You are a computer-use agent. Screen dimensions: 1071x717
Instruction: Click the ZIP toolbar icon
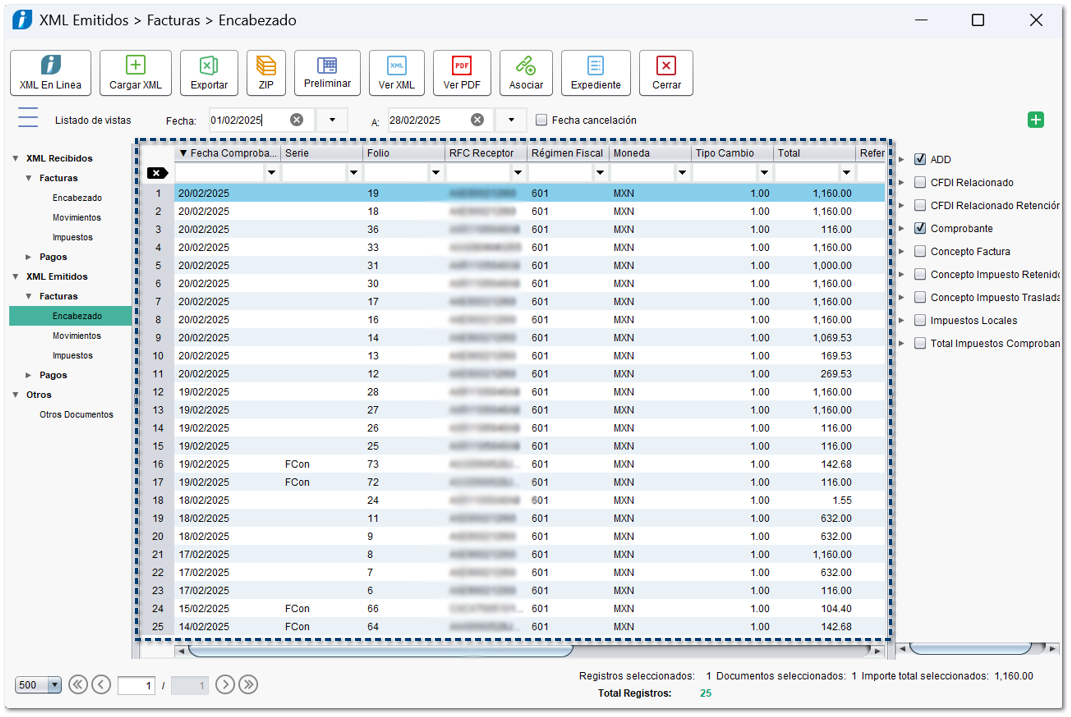coord(266,73)
